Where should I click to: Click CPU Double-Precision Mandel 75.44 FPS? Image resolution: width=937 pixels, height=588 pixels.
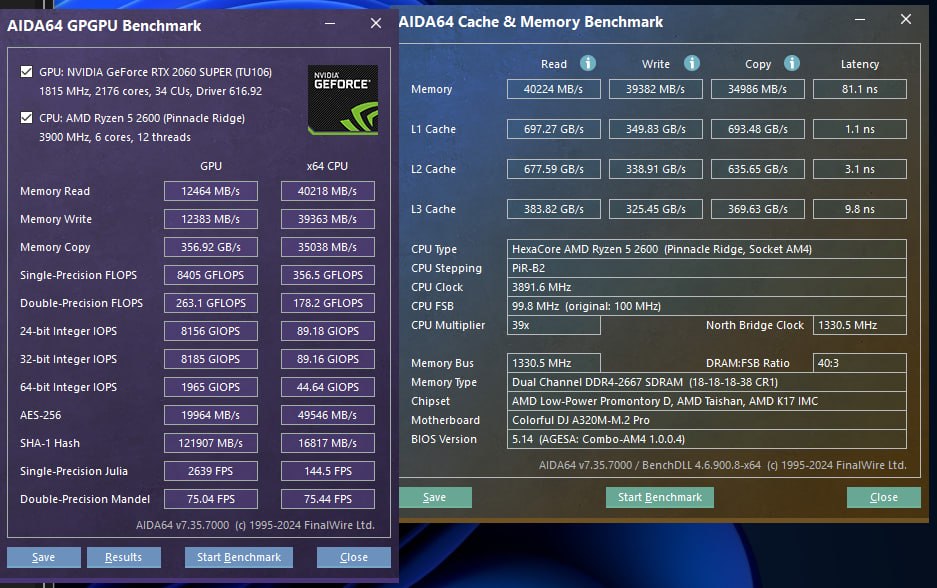pyautogui.click(x=328, y=499)
